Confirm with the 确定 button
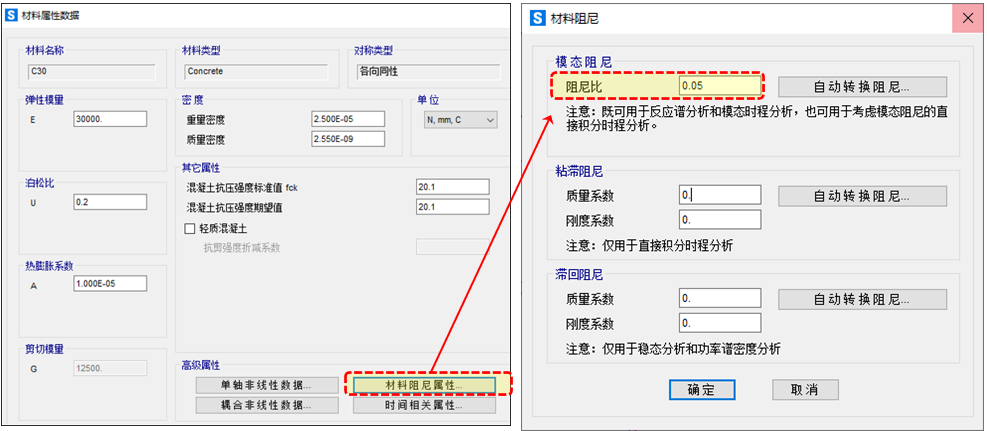This screenshot has width=987, height=431. (702, 390)
